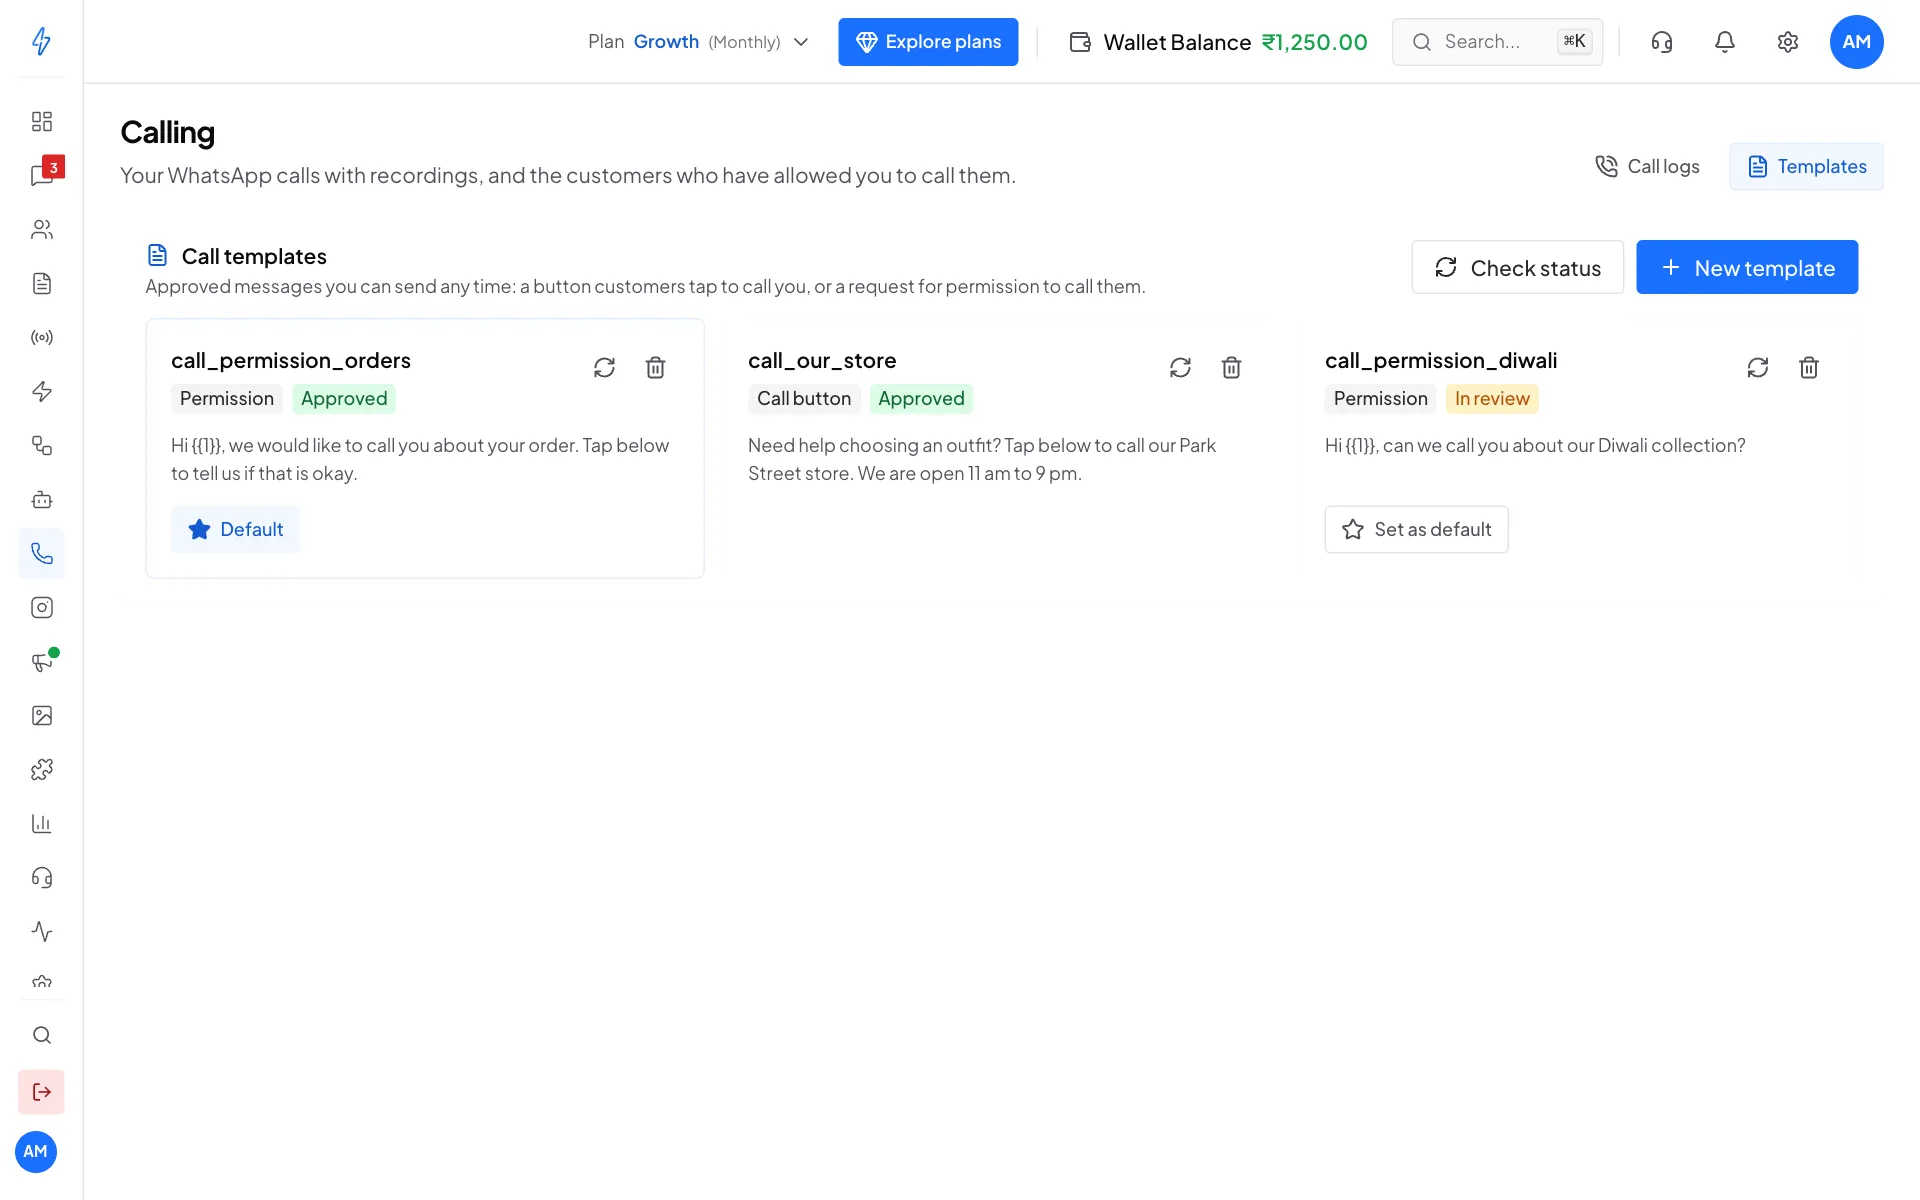This screenshot has width=1920, height=1200.
Task: Open the AM avatar at sidebar bottom
Action: [x=36, y=1152]
